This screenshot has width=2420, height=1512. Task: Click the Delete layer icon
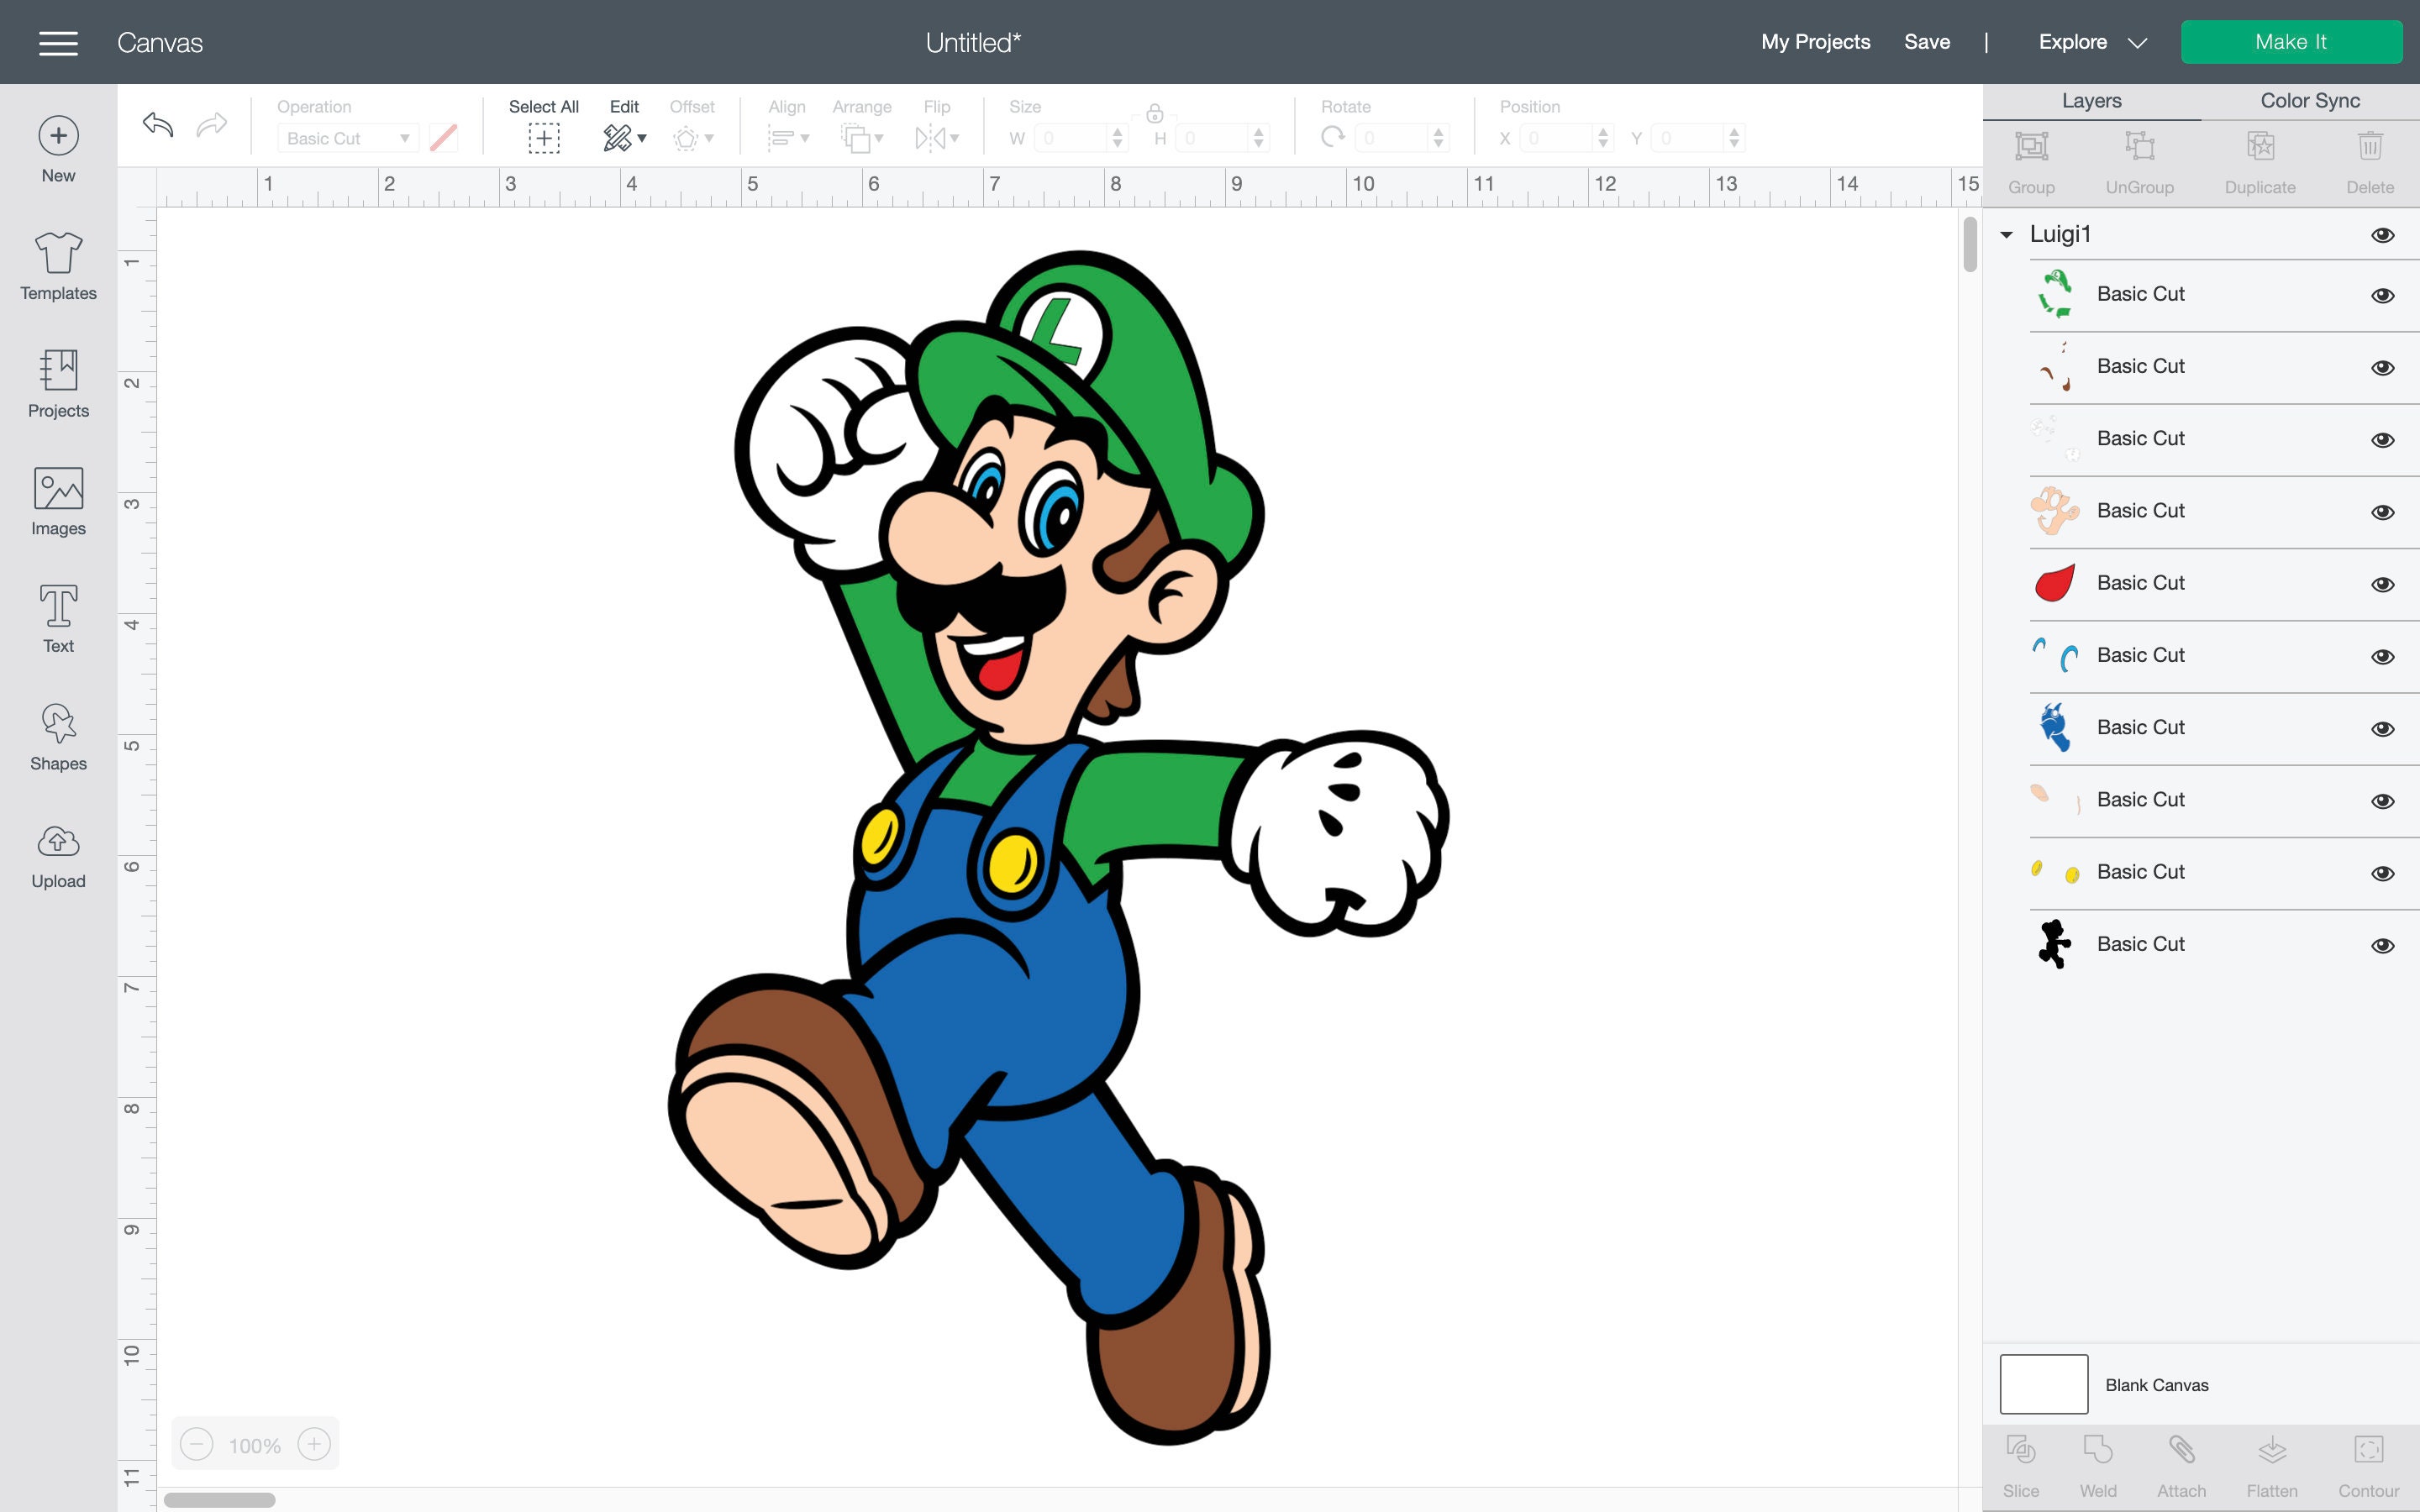pyautogui.click(x=2370, y=147)
